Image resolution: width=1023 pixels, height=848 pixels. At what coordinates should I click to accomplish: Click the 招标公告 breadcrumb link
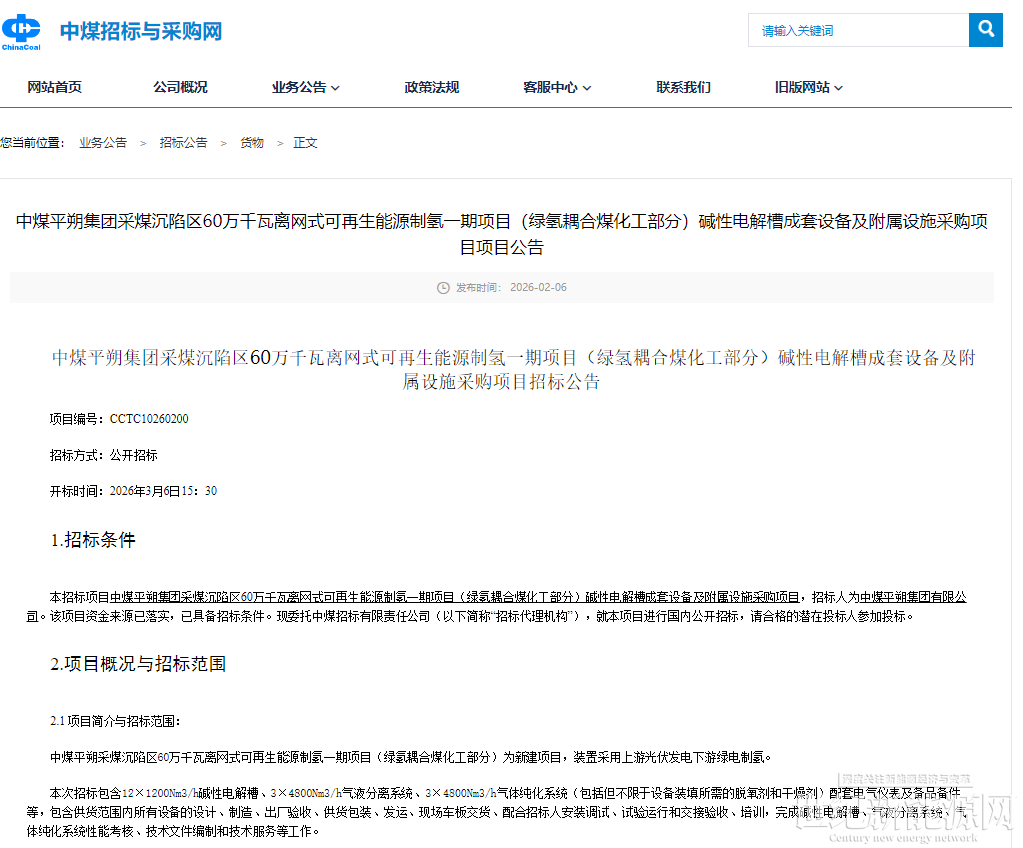click(183, 143)
